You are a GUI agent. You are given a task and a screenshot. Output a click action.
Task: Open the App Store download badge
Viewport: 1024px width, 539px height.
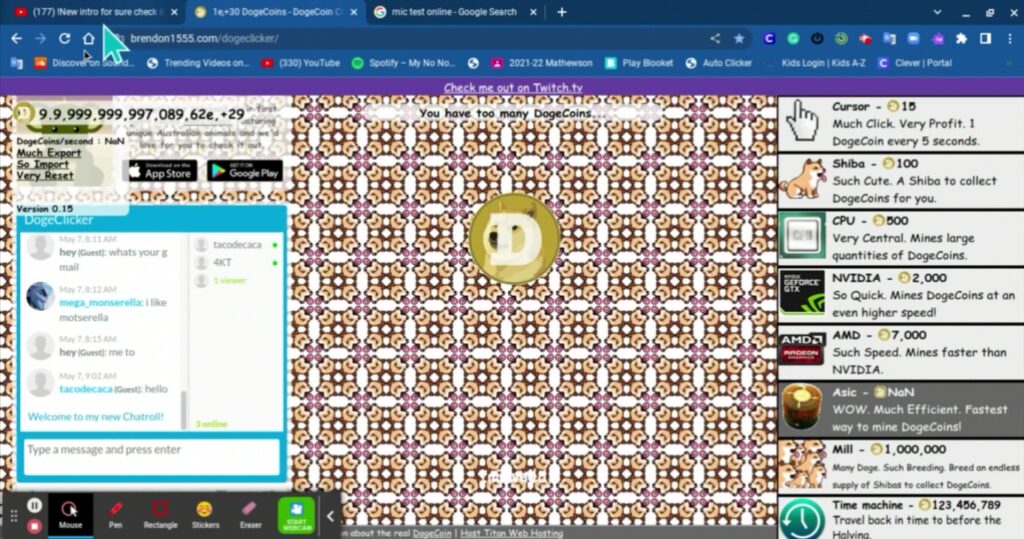click(x=160, y=171)
